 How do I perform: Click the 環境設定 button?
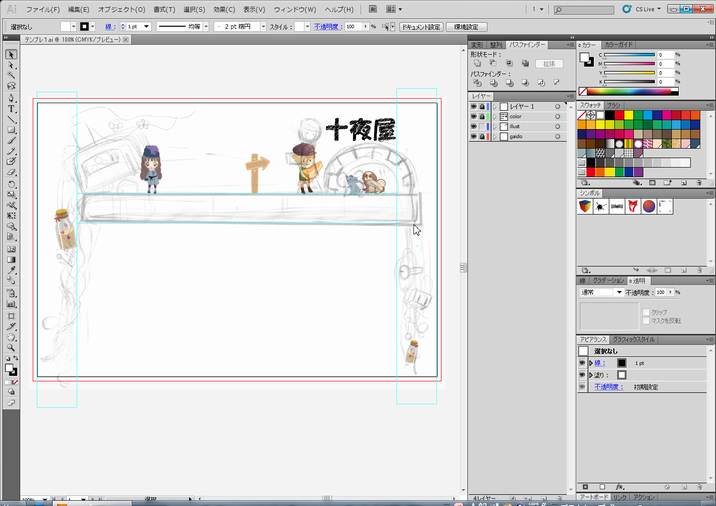[466, 27]
